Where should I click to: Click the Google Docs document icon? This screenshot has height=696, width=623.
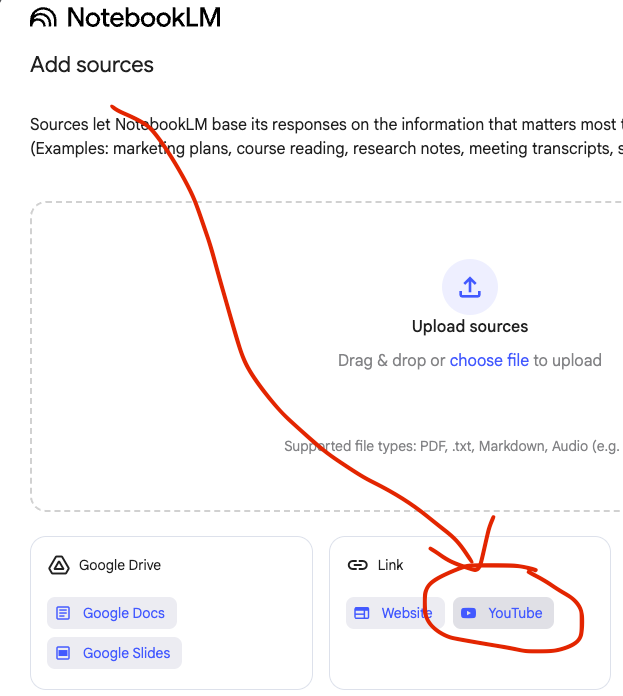pos(63,613)
